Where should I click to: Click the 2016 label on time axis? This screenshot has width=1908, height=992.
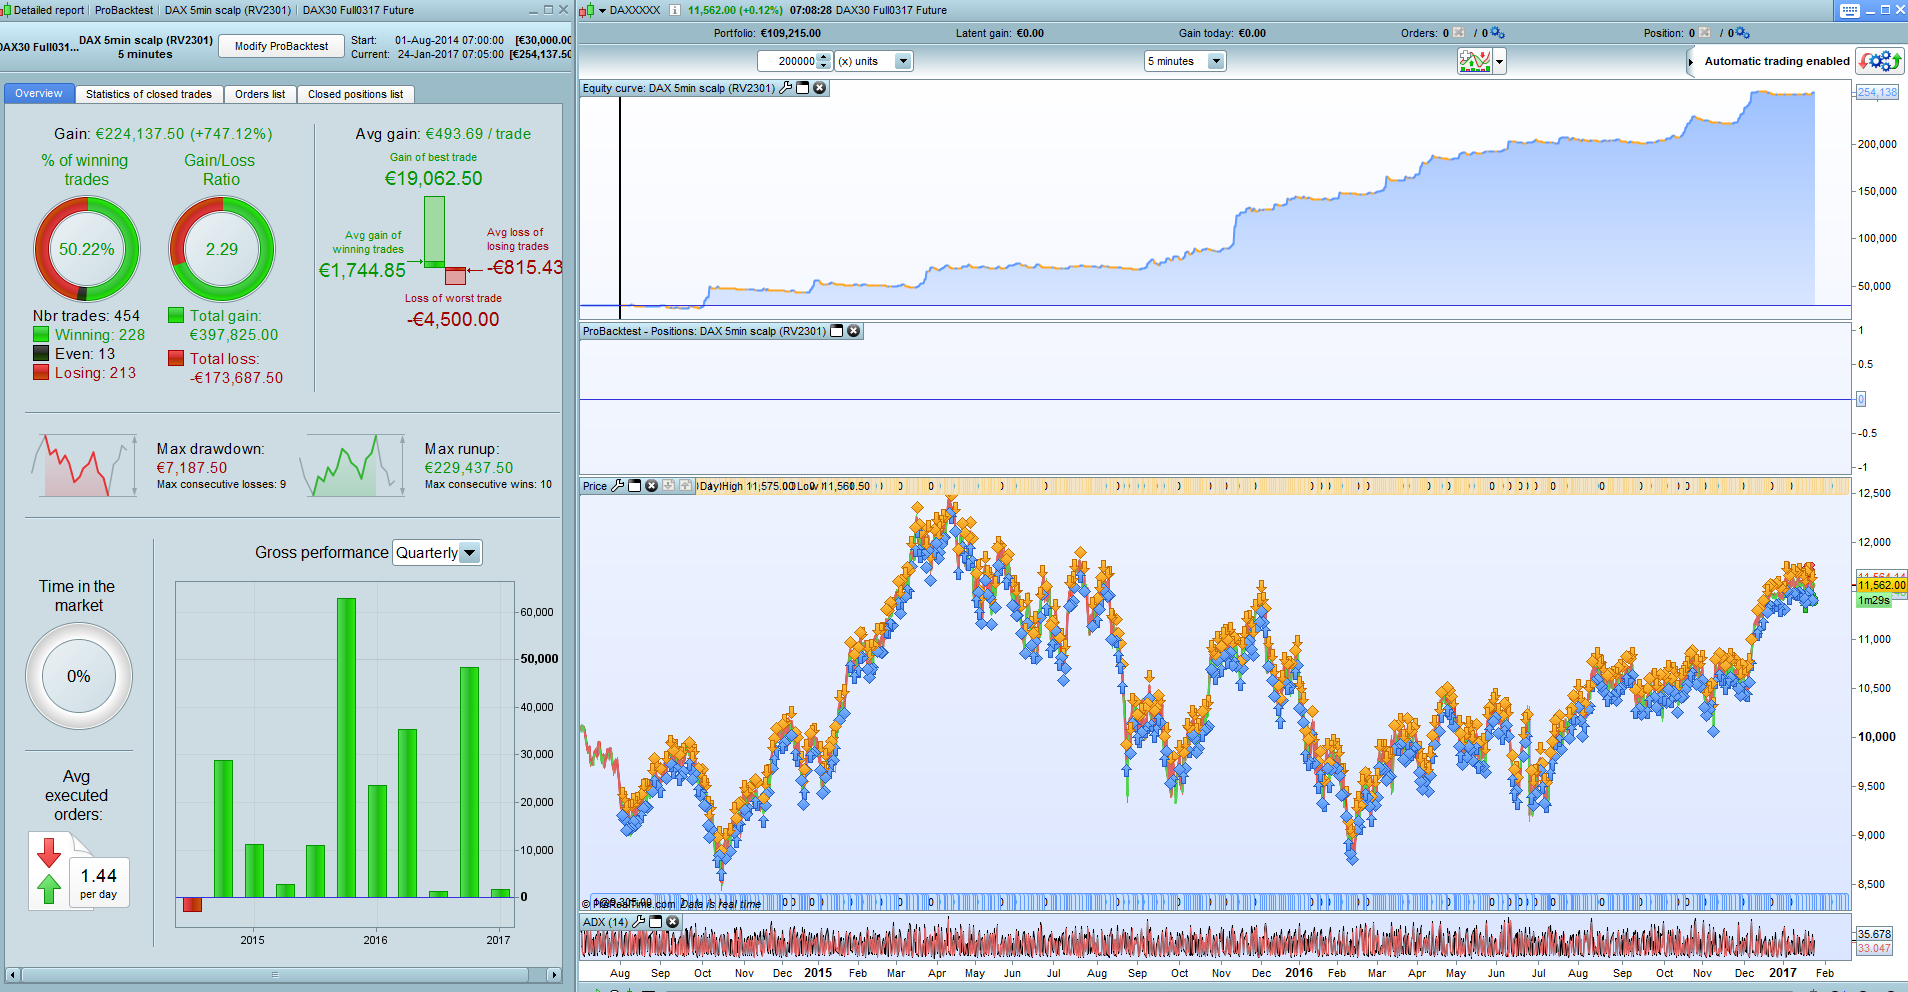pos(1299,972)
